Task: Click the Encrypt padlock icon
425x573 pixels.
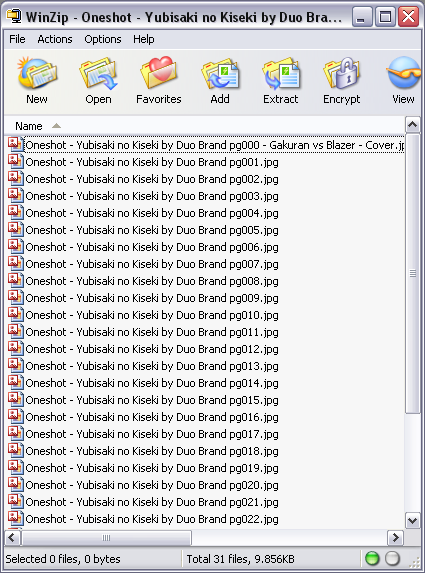Action: coord(342,73)
